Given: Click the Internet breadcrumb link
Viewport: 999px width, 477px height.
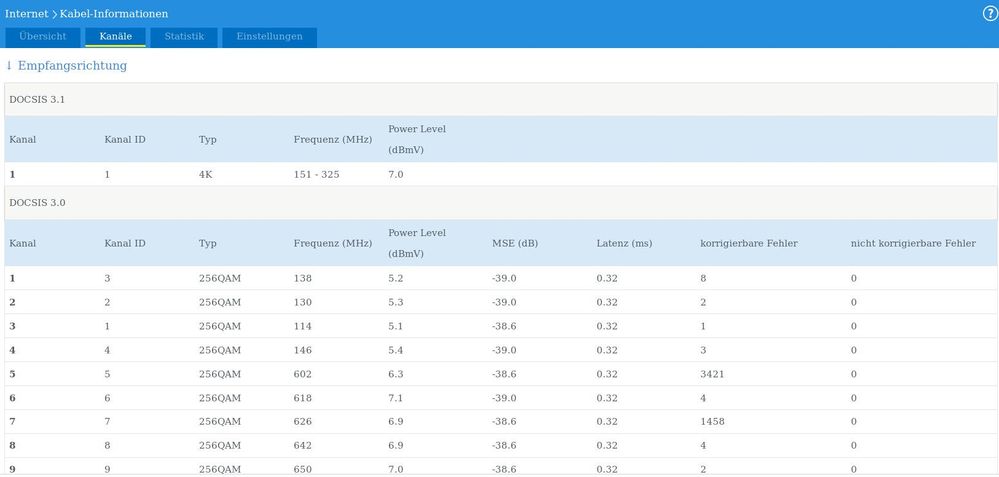Looking at the screenshot, I should point(27,13).
